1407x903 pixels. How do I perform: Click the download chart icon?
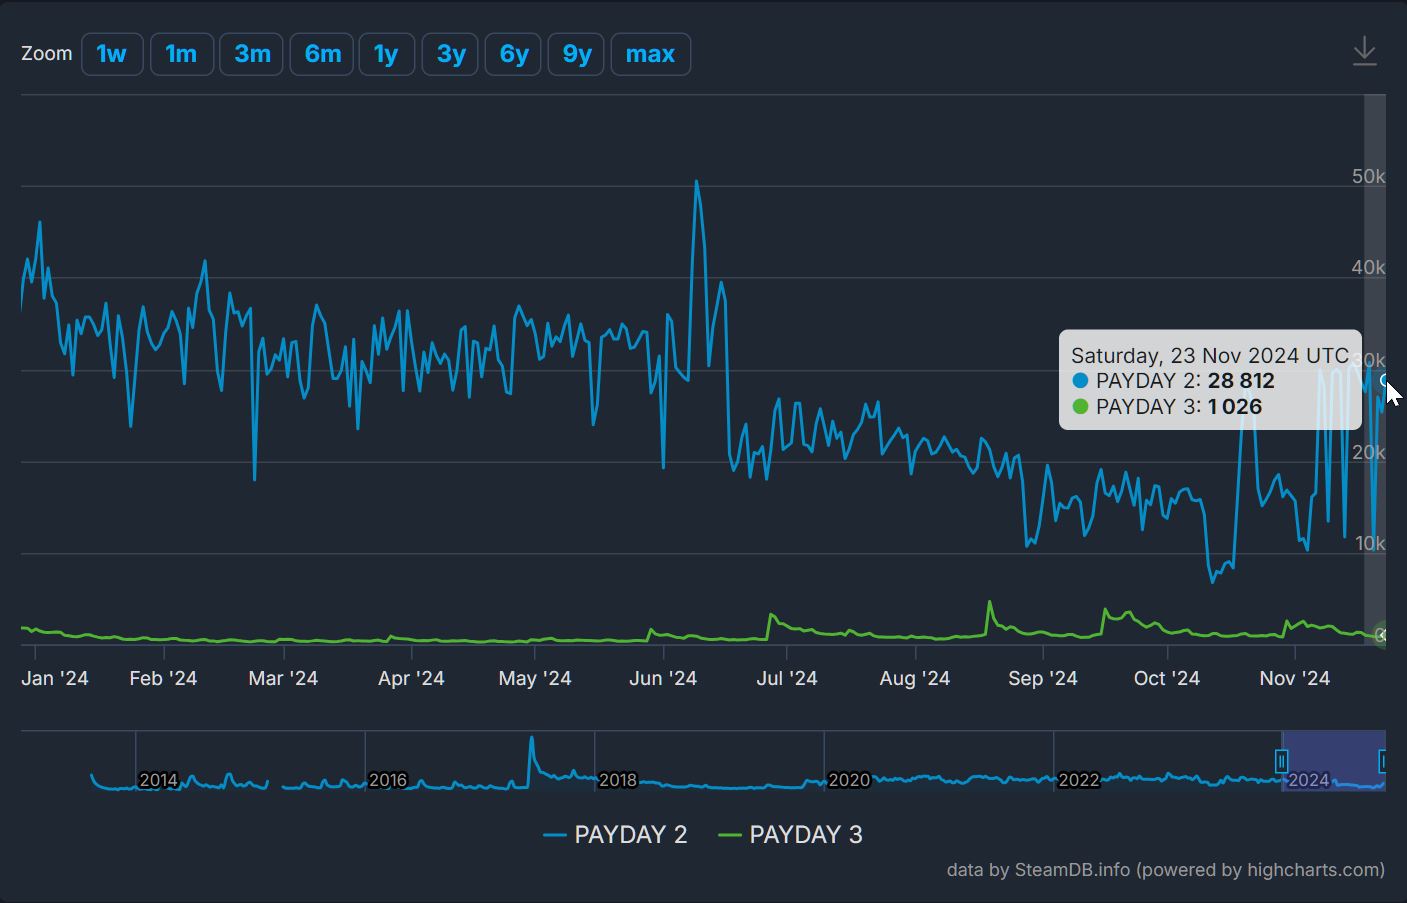point(1364,52)
